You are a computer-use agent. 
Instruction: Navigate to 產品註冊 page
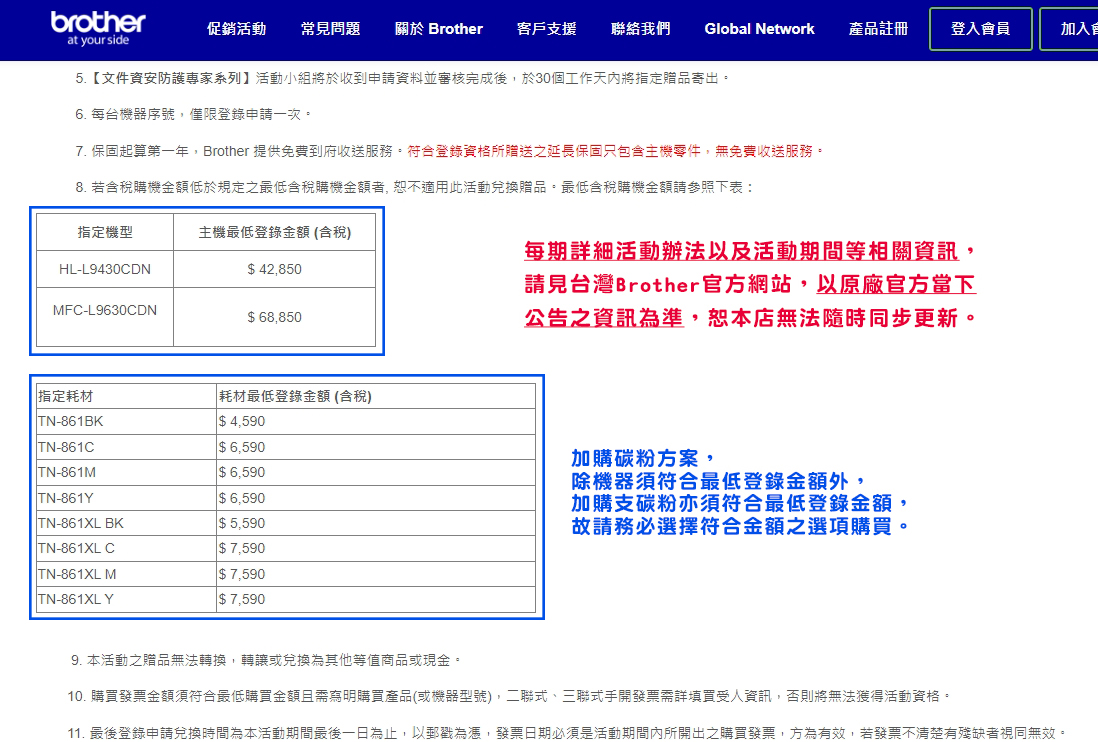click(x=878, y=29)
